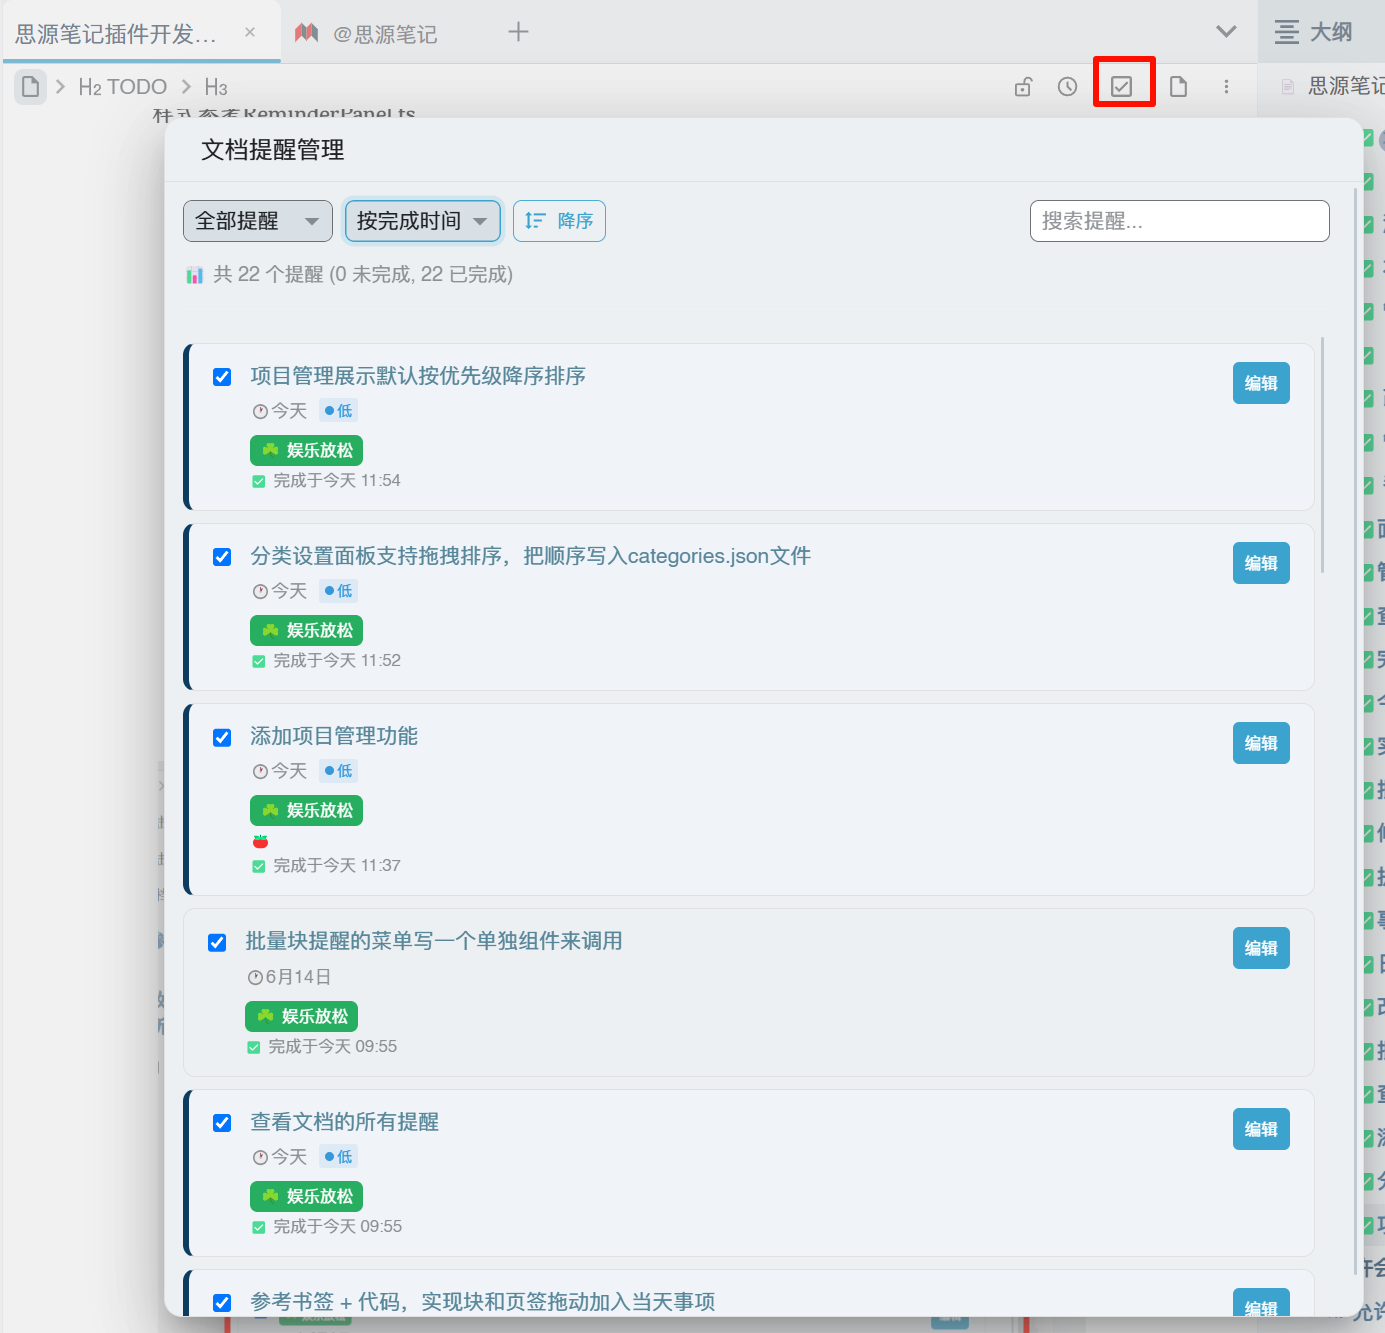Uncheck the 查看文档的所有提醒 checkbox
This screenshot has width=1385, height=1333.
pyautogui.click(x=222, y=1123)
